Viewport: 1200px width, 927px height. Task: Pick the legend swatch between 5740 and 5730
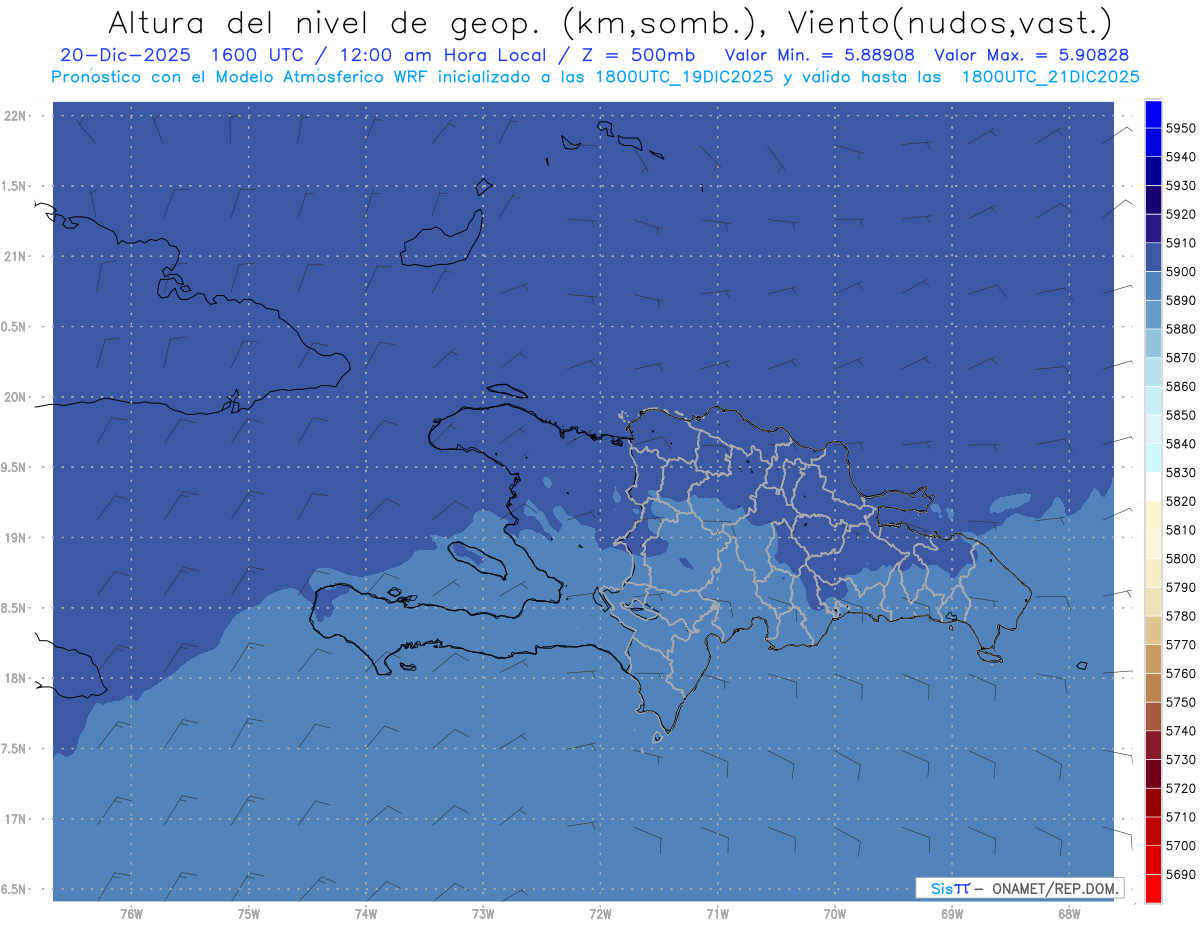[1153, 745]
